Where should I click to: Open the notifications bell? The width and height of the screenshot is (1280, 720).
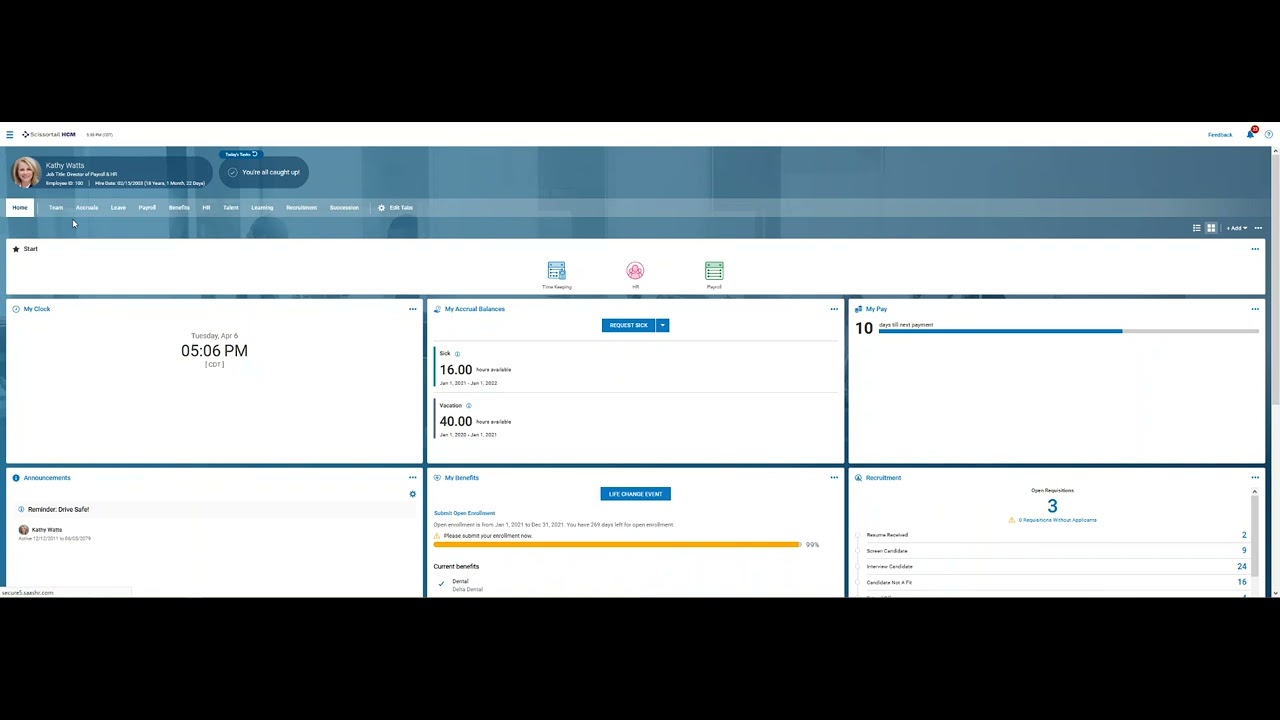1250,134
